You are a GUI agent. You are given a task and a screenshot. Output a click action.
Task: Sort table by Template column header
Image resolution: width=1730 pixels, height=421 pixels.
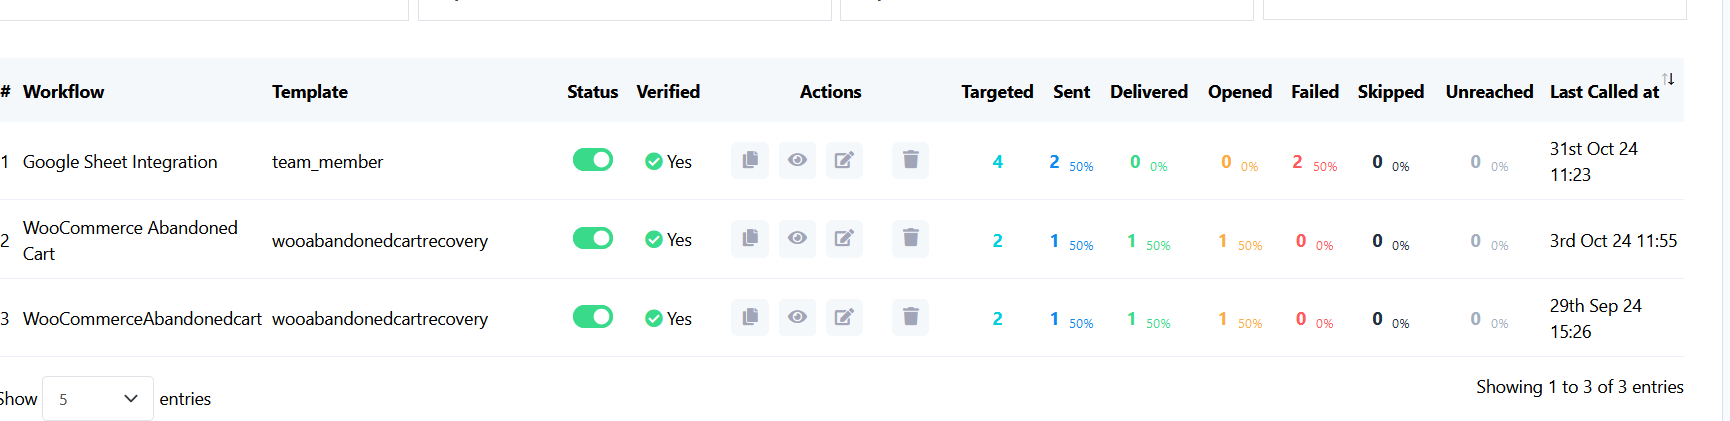310,92
